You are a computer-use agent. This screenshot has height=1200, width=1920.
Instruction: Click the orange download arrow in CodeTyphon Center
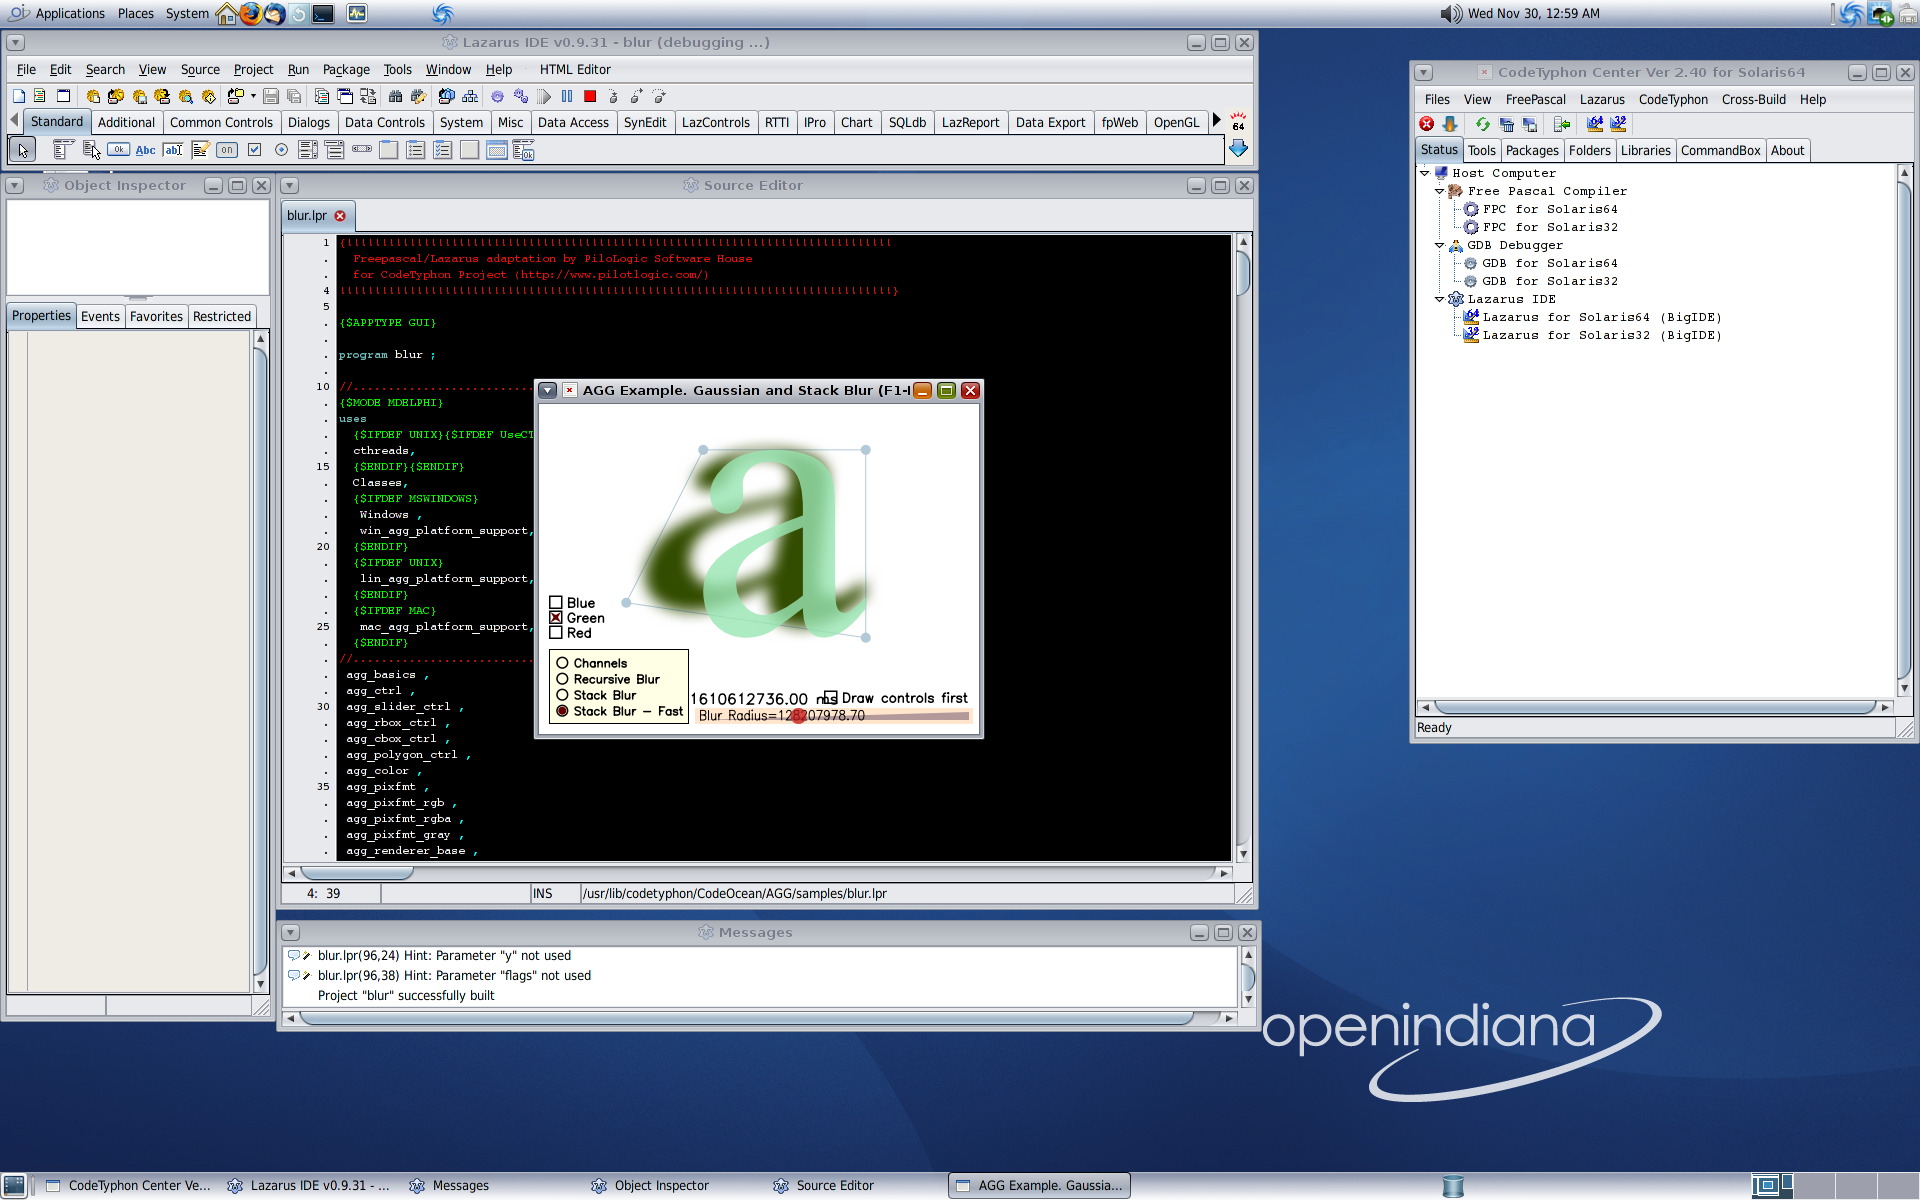point(1450,124)
